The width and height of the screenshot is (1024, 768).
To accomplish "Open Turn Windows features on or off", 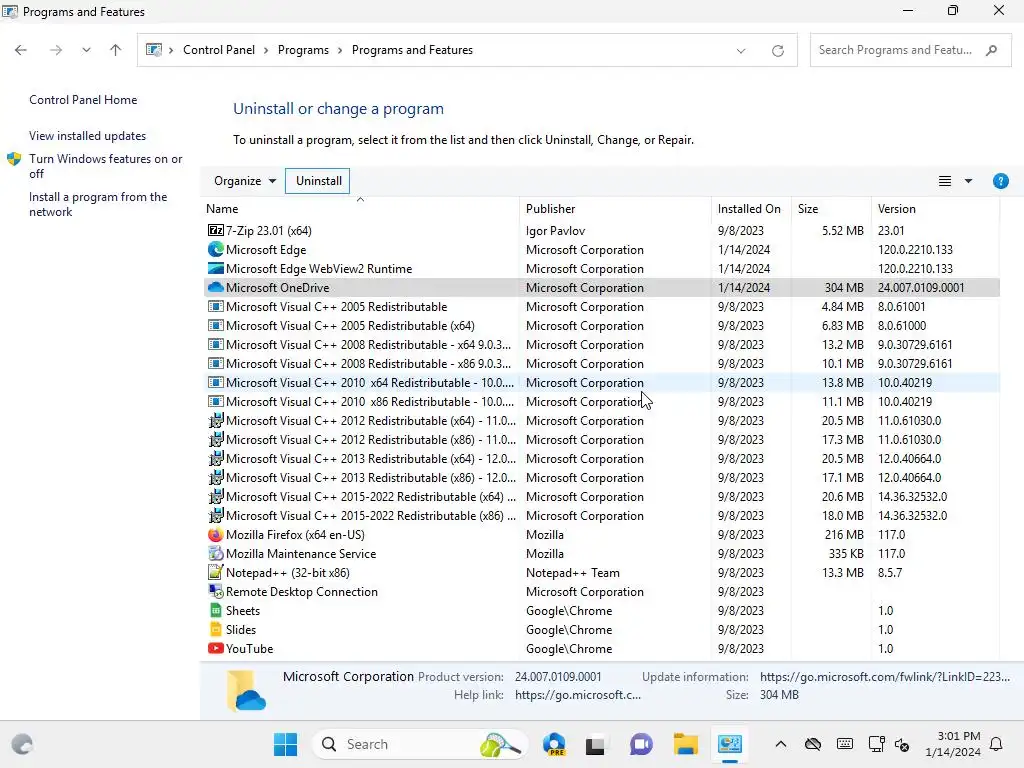I will [x=105, y=166].
